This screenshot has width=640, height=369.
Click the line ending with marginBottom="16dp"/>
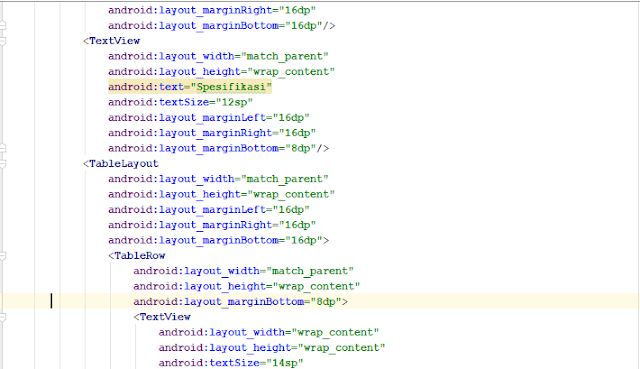click(x=222, y=26)
